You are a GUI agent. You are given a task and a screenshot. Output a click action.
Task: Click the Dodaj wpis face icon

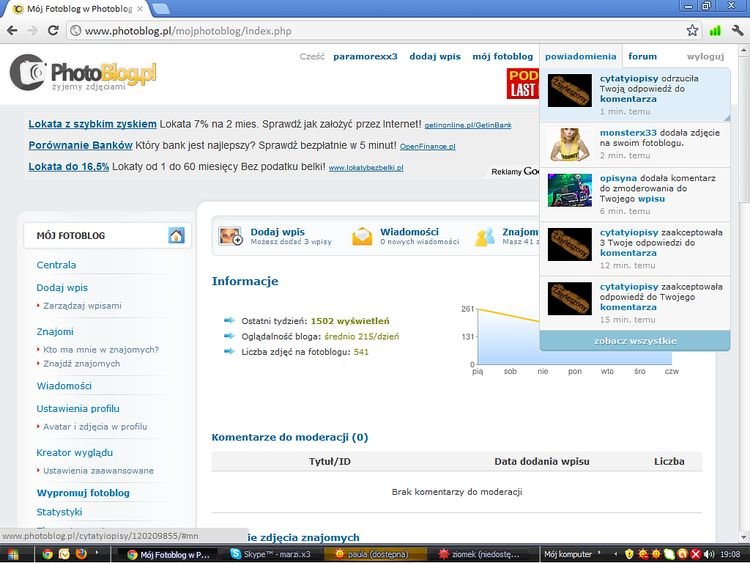click(x=231, y=236)
